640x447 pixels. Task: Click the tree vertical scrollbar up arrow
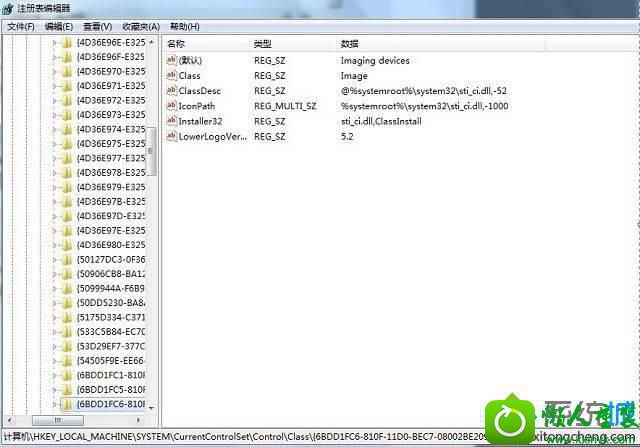151,42
